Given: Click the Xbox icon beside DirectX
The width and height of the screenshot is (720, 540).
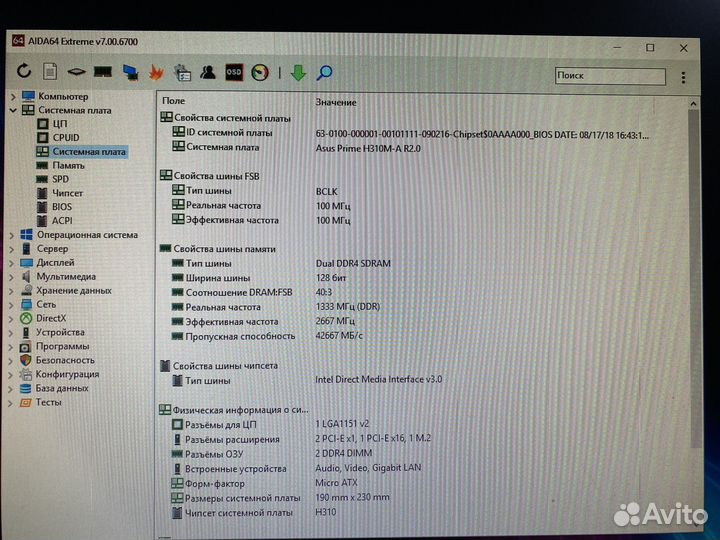Looking at the screenshot, I should 26,319.
